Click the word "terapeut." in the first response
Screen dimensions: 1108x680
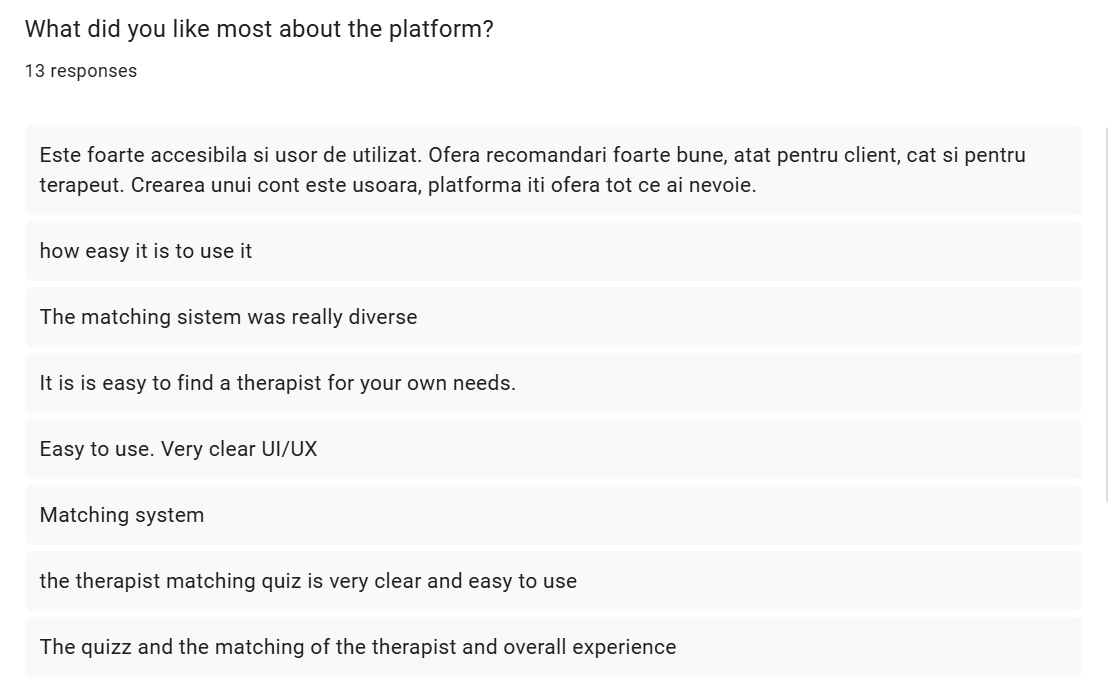[81, 185]
